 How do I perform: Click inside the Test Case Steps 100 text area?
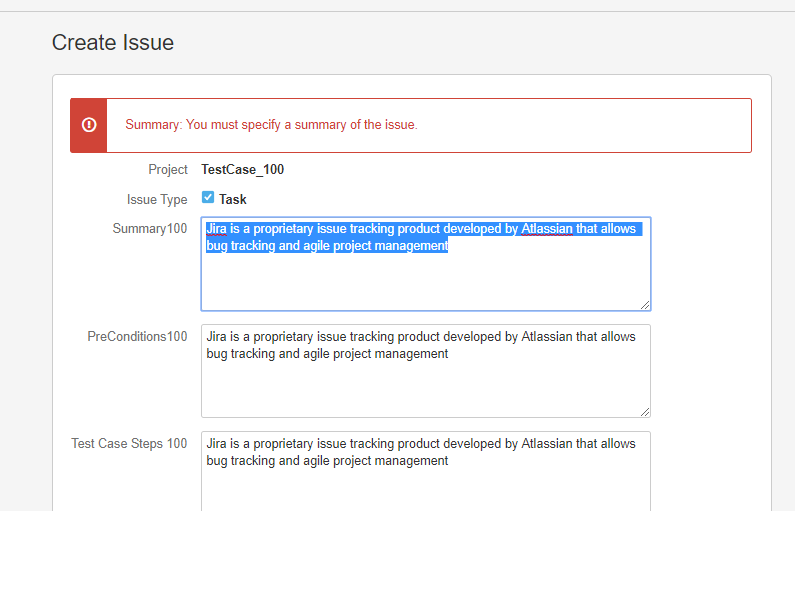click(x=426, y=471)
